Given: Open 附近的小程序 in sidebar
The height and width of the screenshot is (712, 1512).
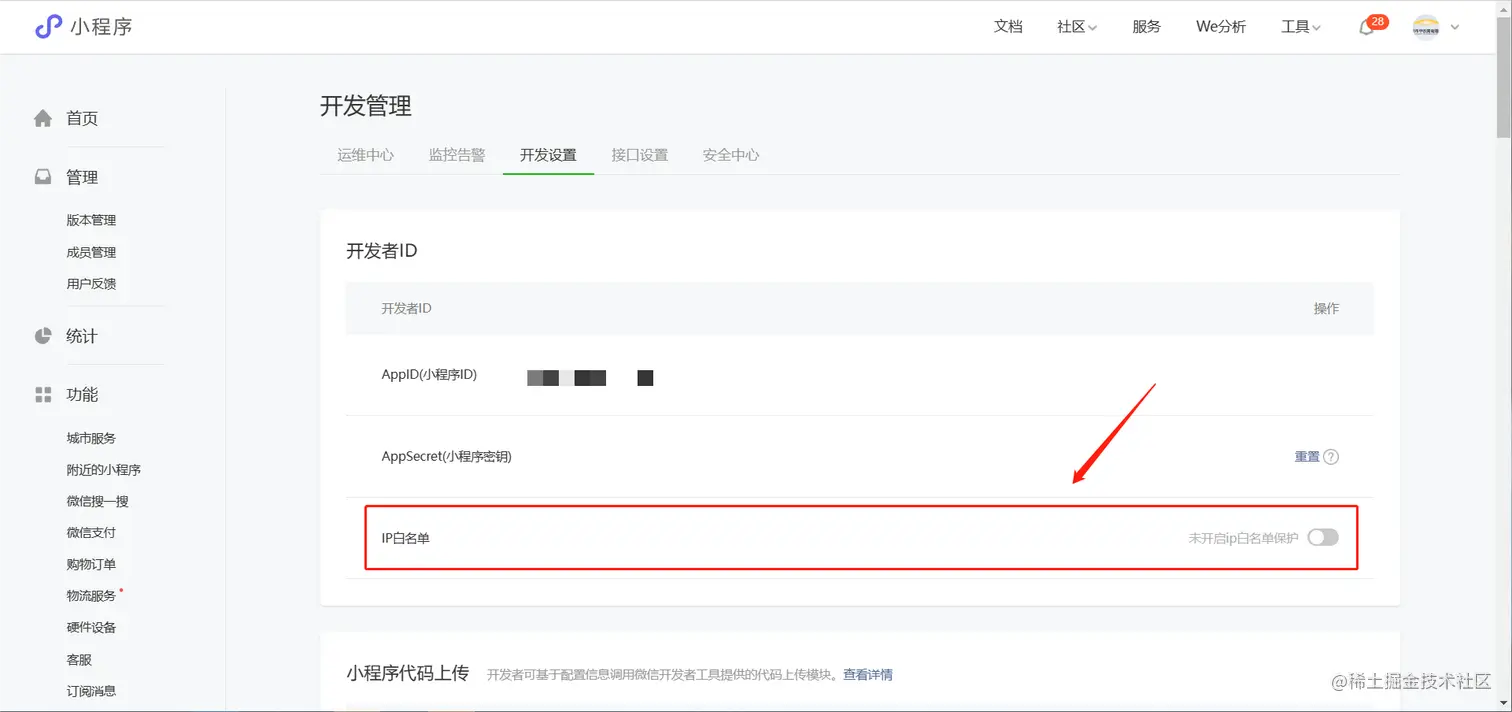Looking at the screenshot, I should [x=103, y=470].
